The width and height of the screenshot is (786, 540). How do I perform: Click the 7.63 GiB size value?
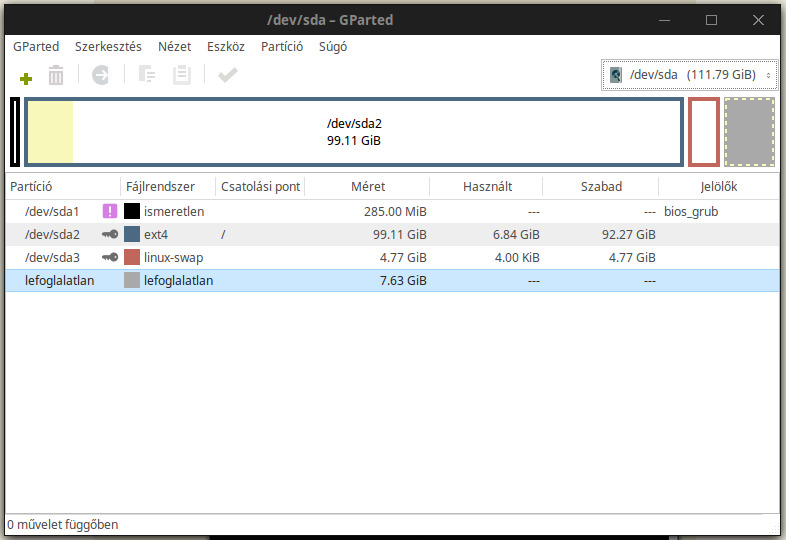tap(403, 280)
